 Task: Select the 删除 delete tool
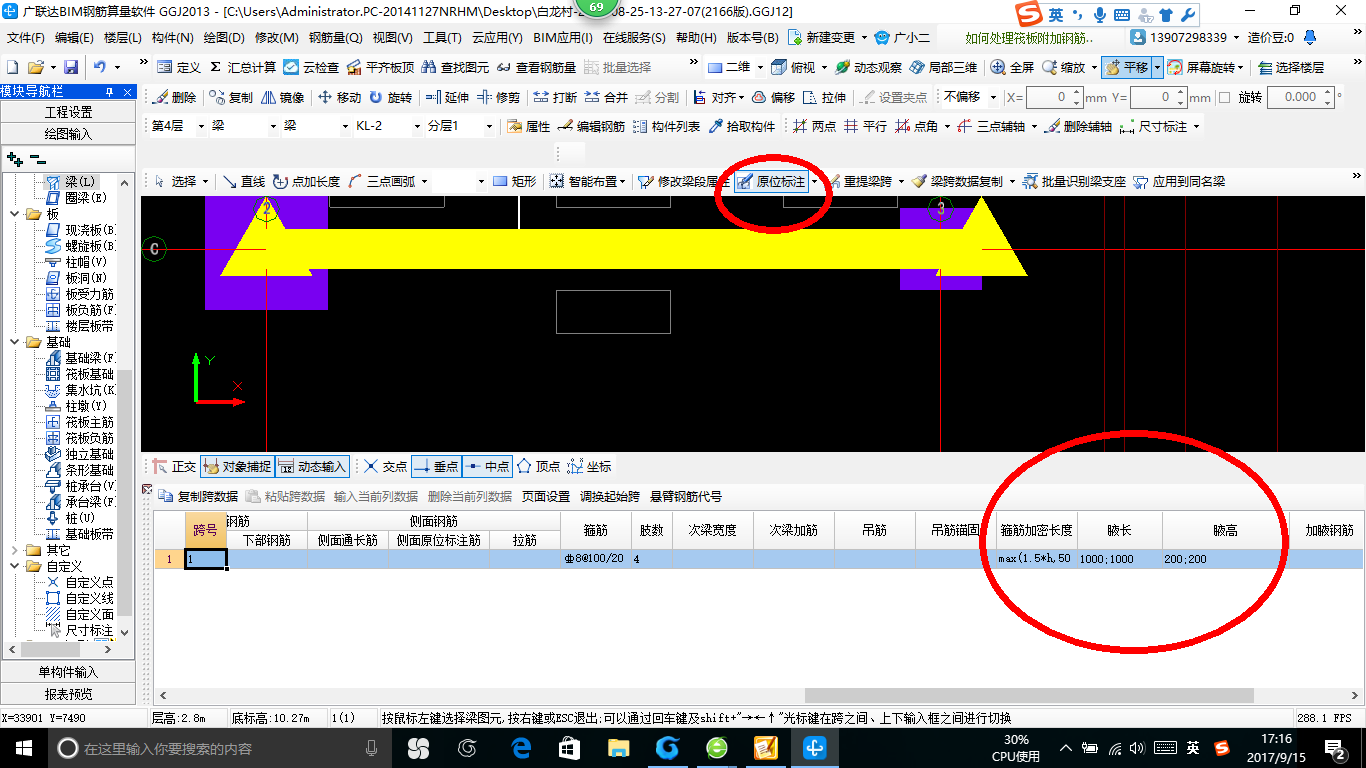pyautogui.click(x=174, y=97)
